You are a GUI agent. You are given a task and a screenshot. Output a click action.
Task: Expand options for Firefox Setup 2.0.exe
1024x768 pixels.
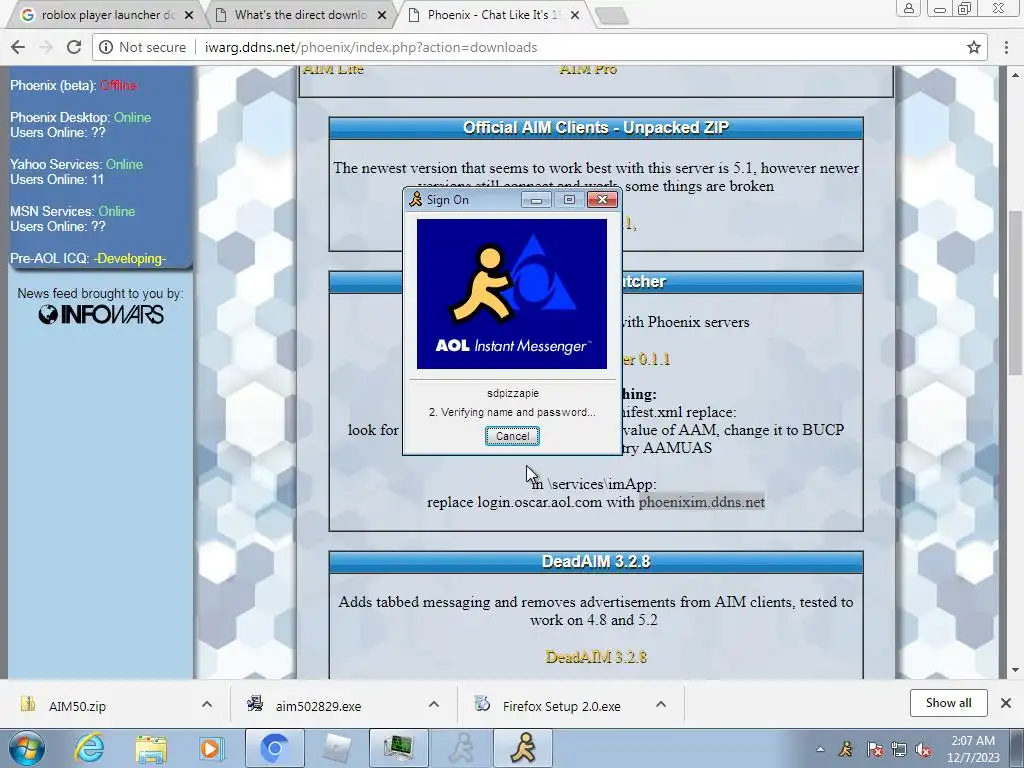pos(660,704)
